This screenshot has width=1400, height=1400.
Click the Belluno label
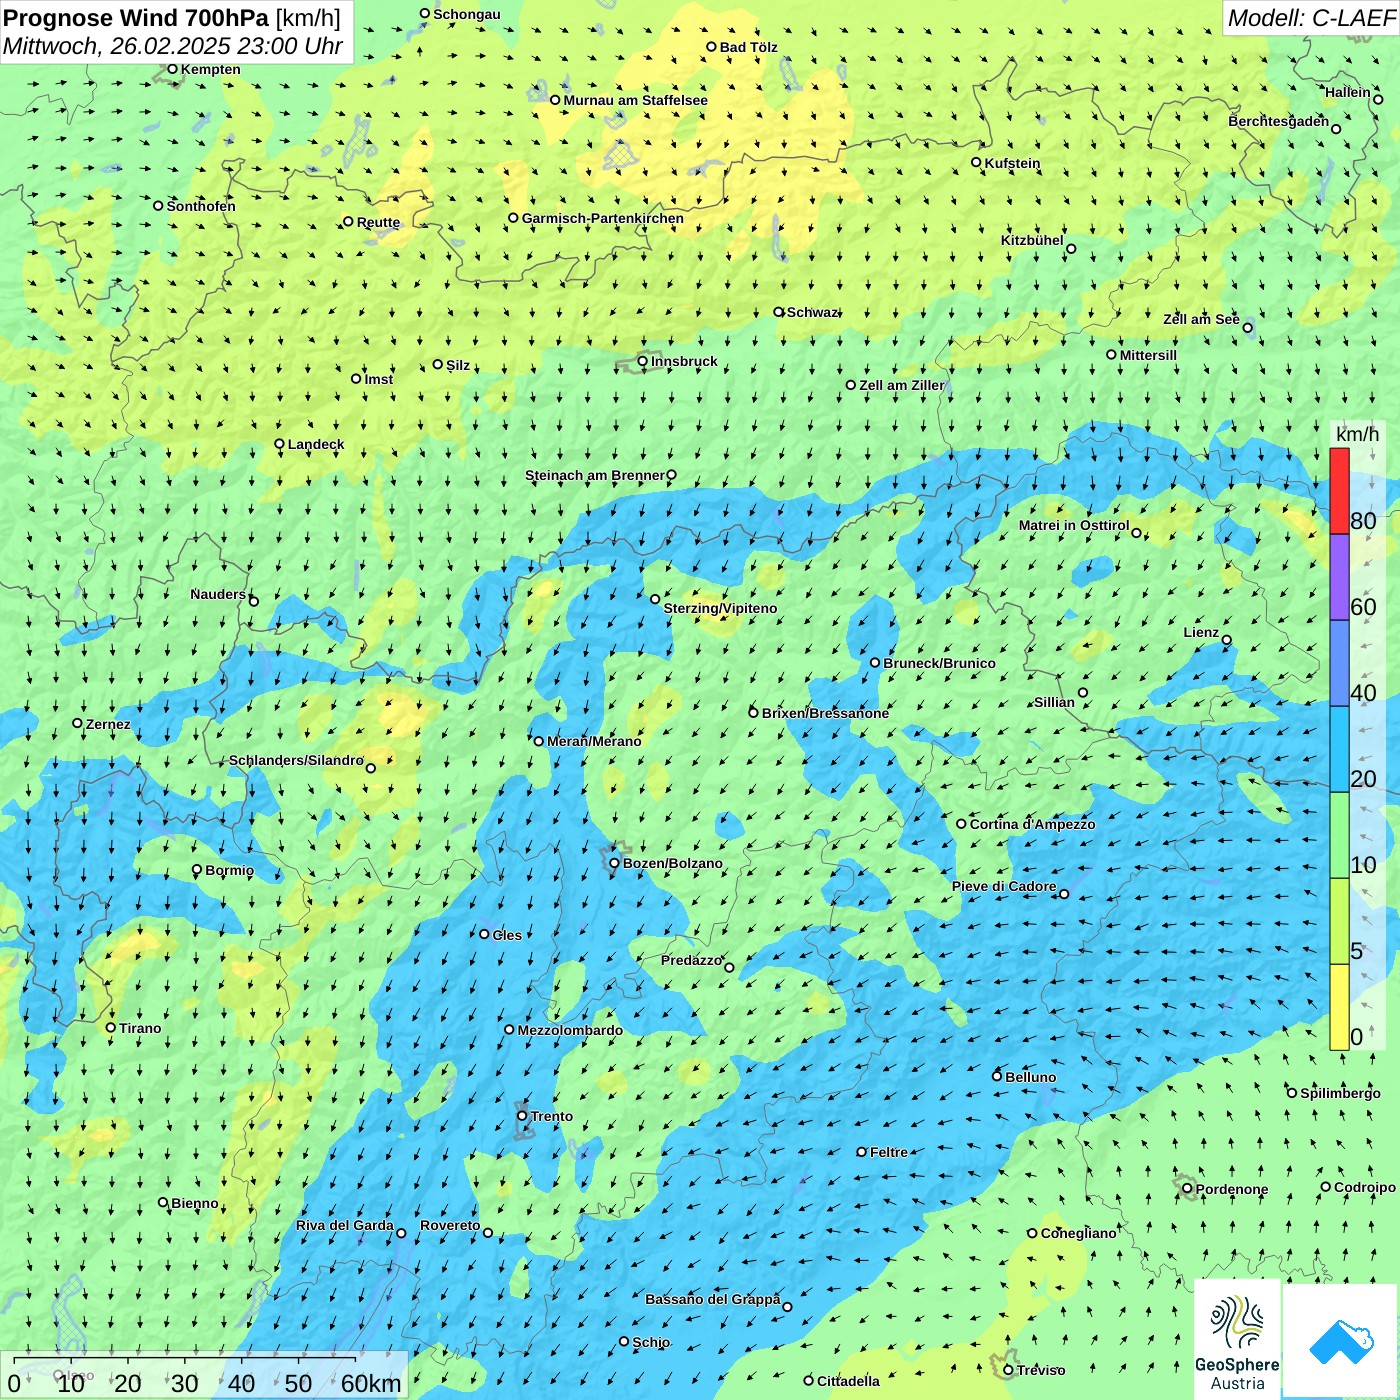click(1030, 1077)
